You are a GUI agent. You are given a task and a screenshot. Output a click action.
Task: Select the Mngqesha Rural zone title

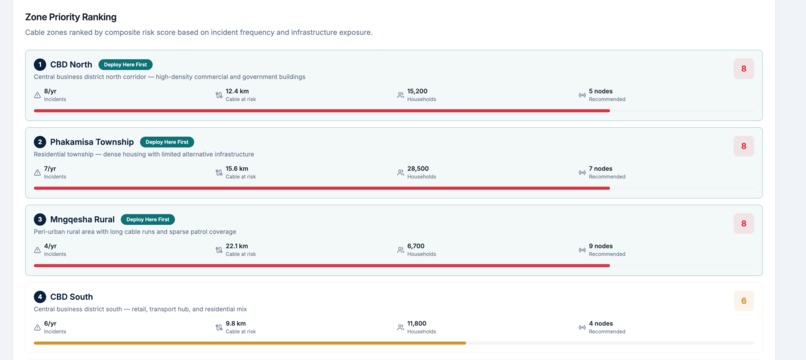(82, 220)
